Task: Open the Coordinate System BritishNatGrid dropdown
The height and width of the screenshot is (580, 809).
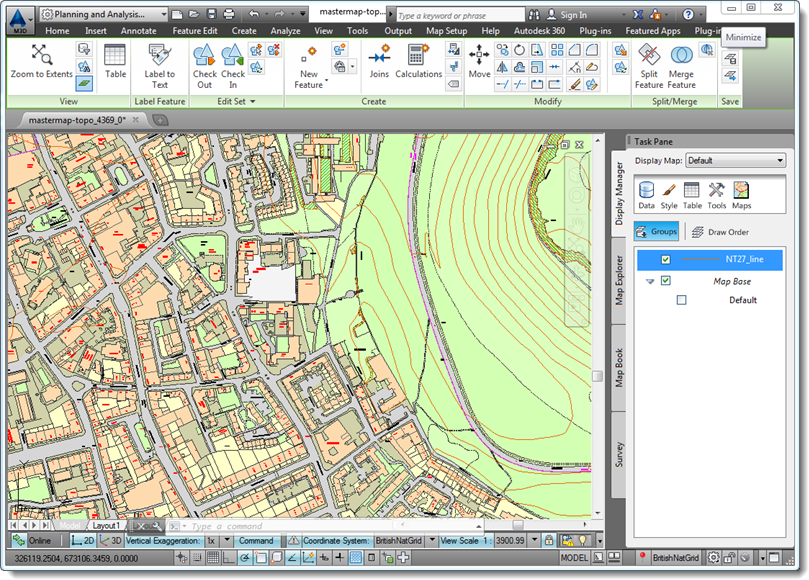Action: point(432,540)
